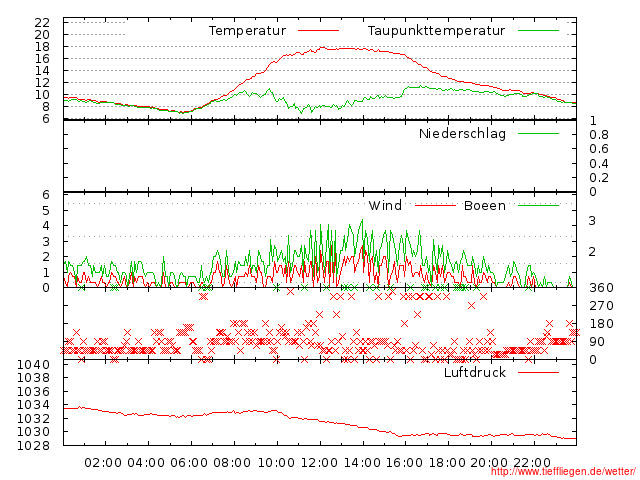Viewport: 640px width, 480px height.
Task: Click the green Taupunkttemperatur legend line sample
Action: pyautogui.click(x=538, y=31)
